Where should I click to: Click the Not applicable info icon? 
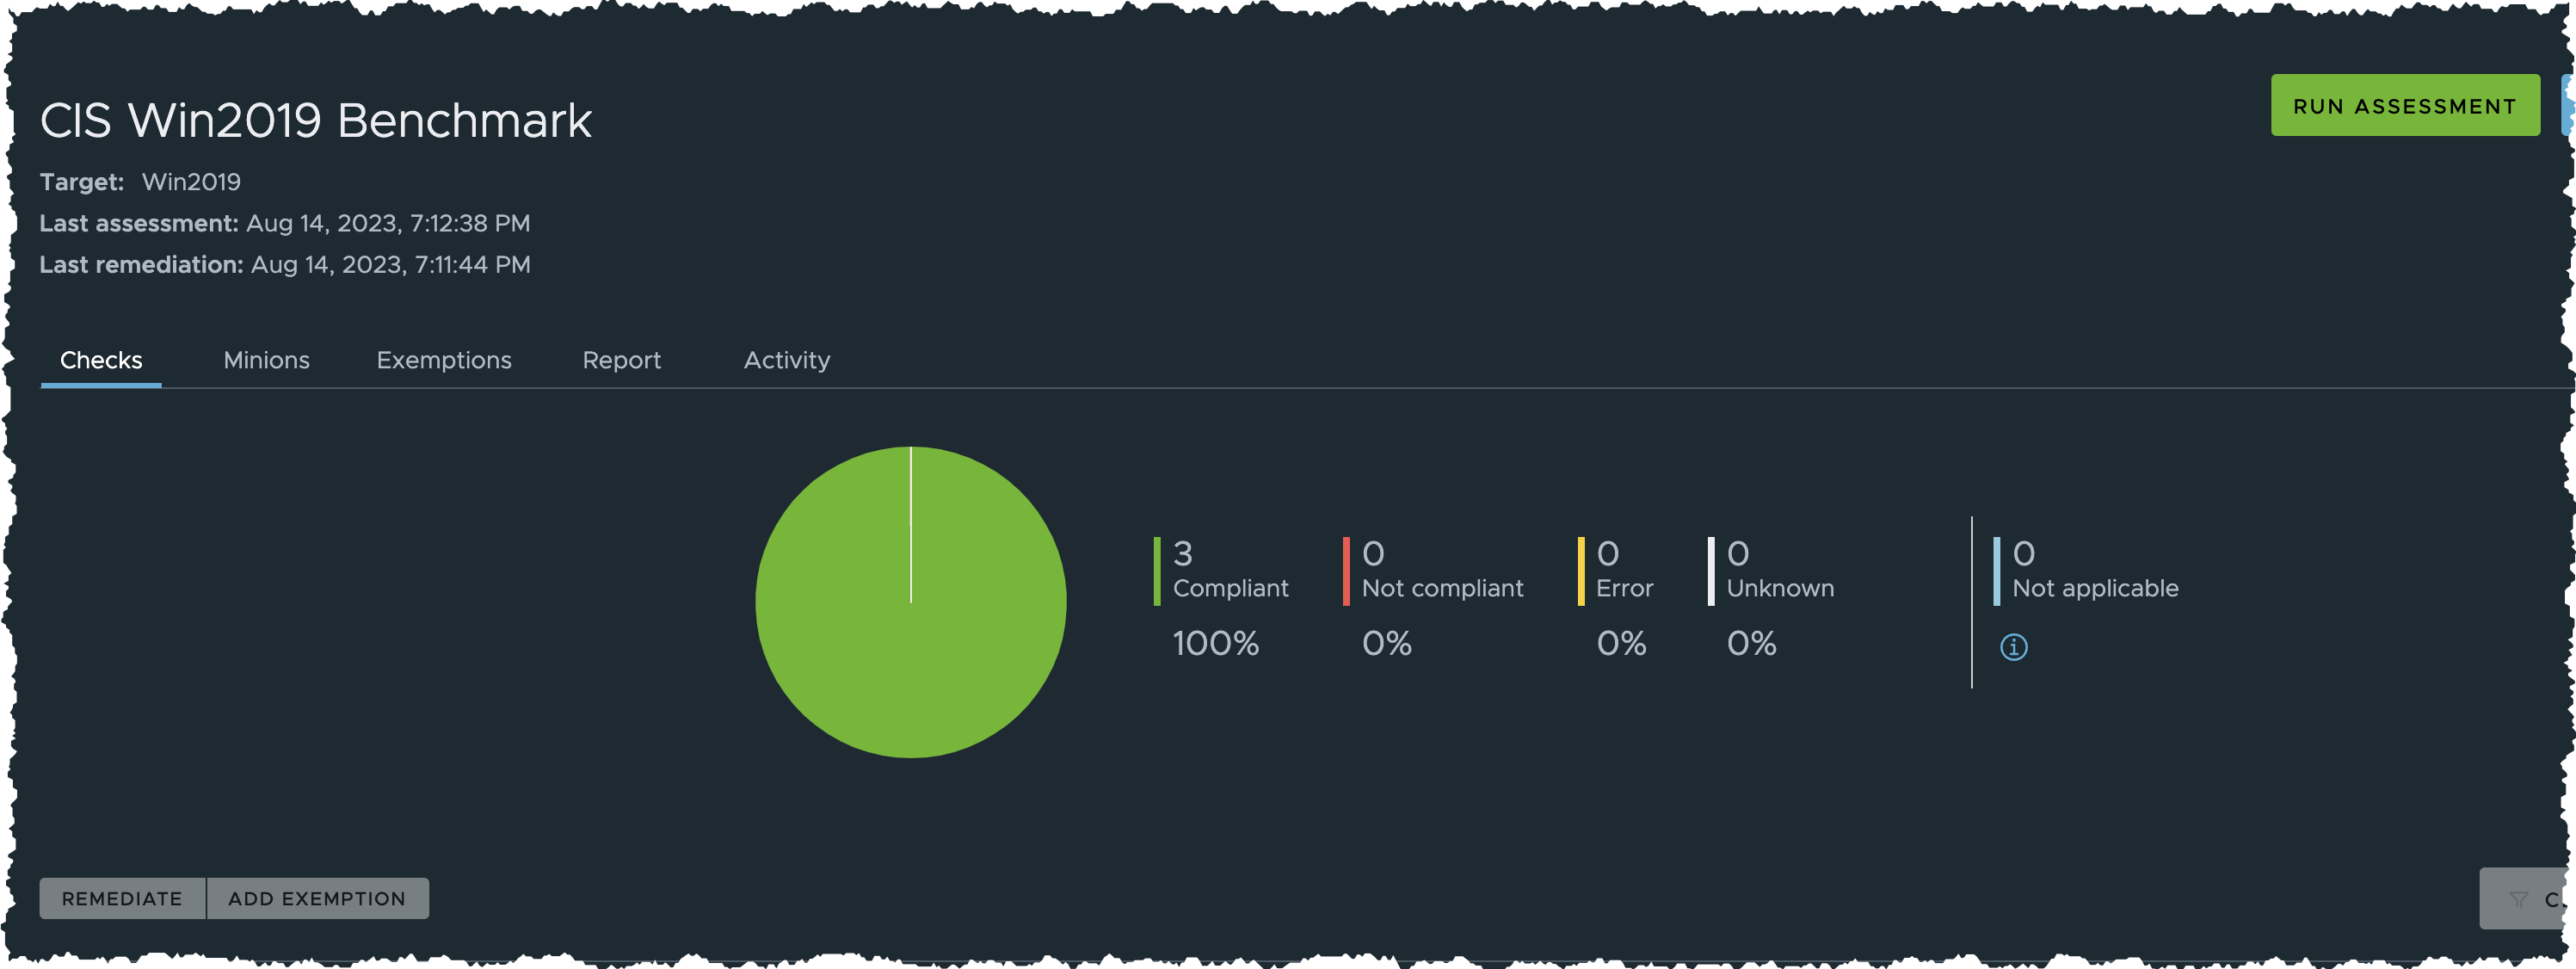pyautogui.click(x=2013, y=647)
